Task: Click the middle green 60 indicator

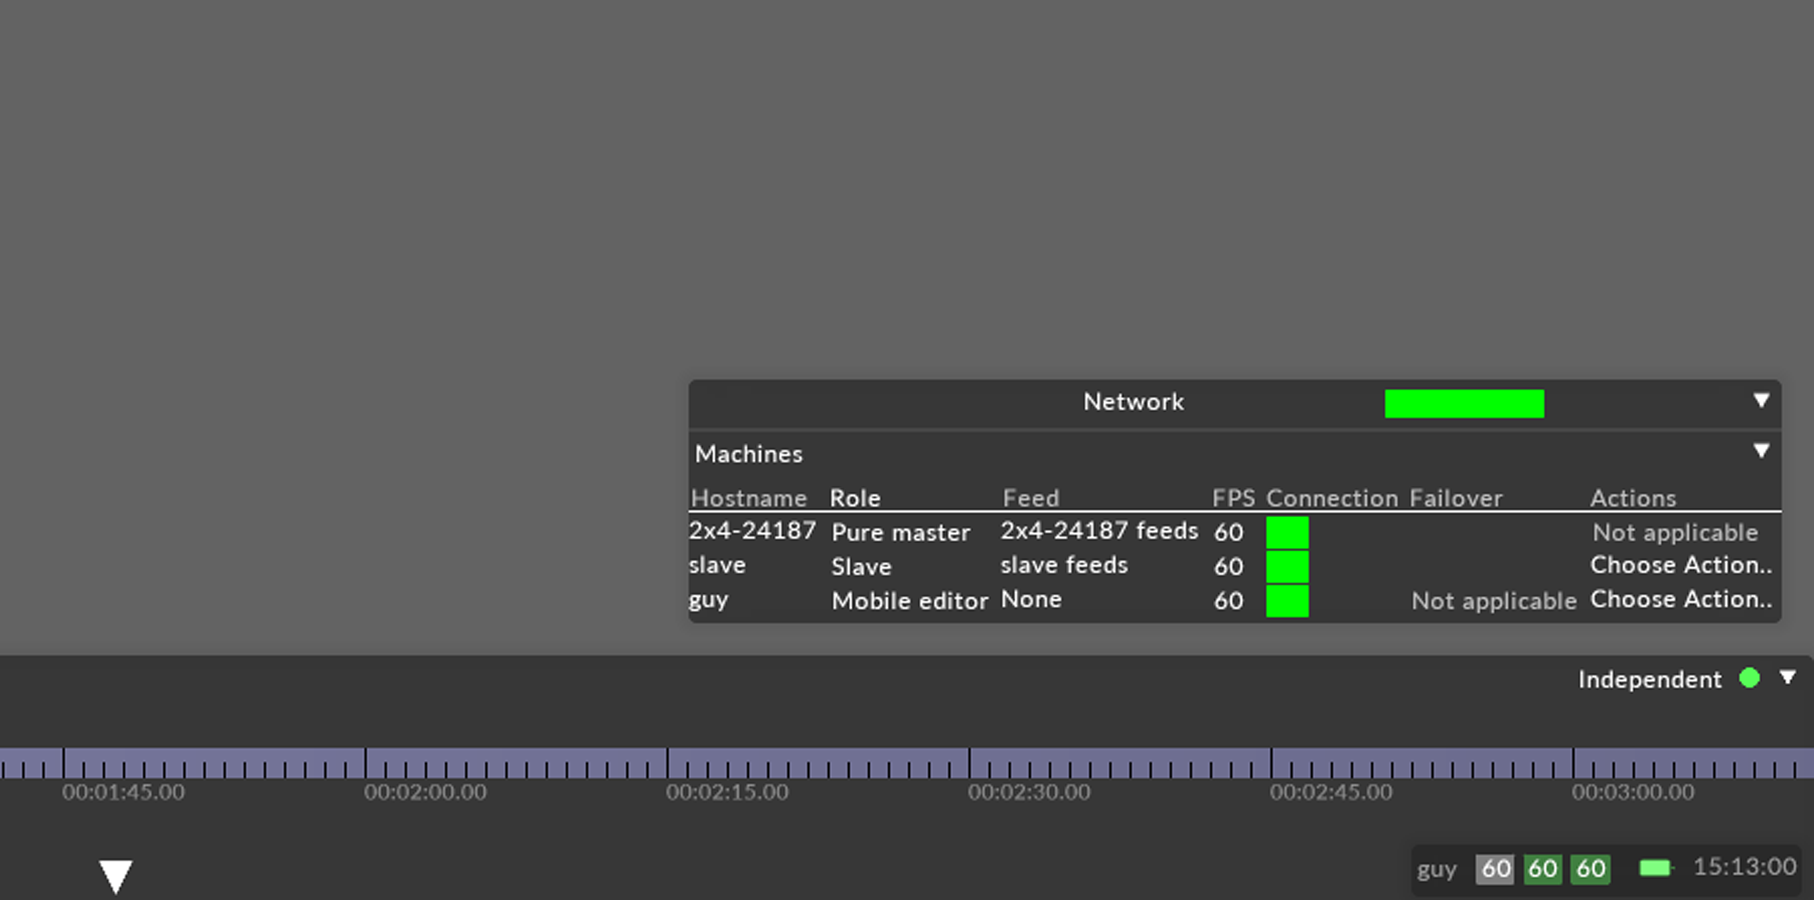Action: tap(1542, 869)
